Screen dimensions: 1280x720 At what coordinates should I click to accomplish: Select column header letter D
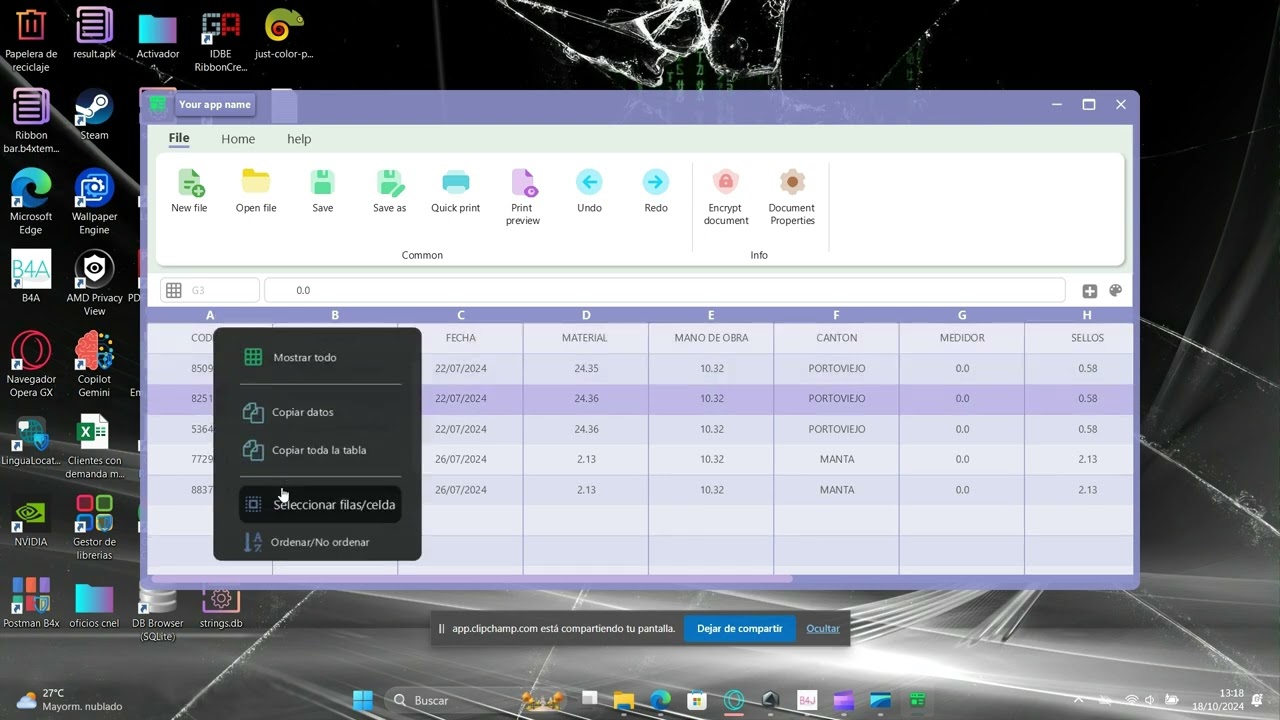(585, 315)
